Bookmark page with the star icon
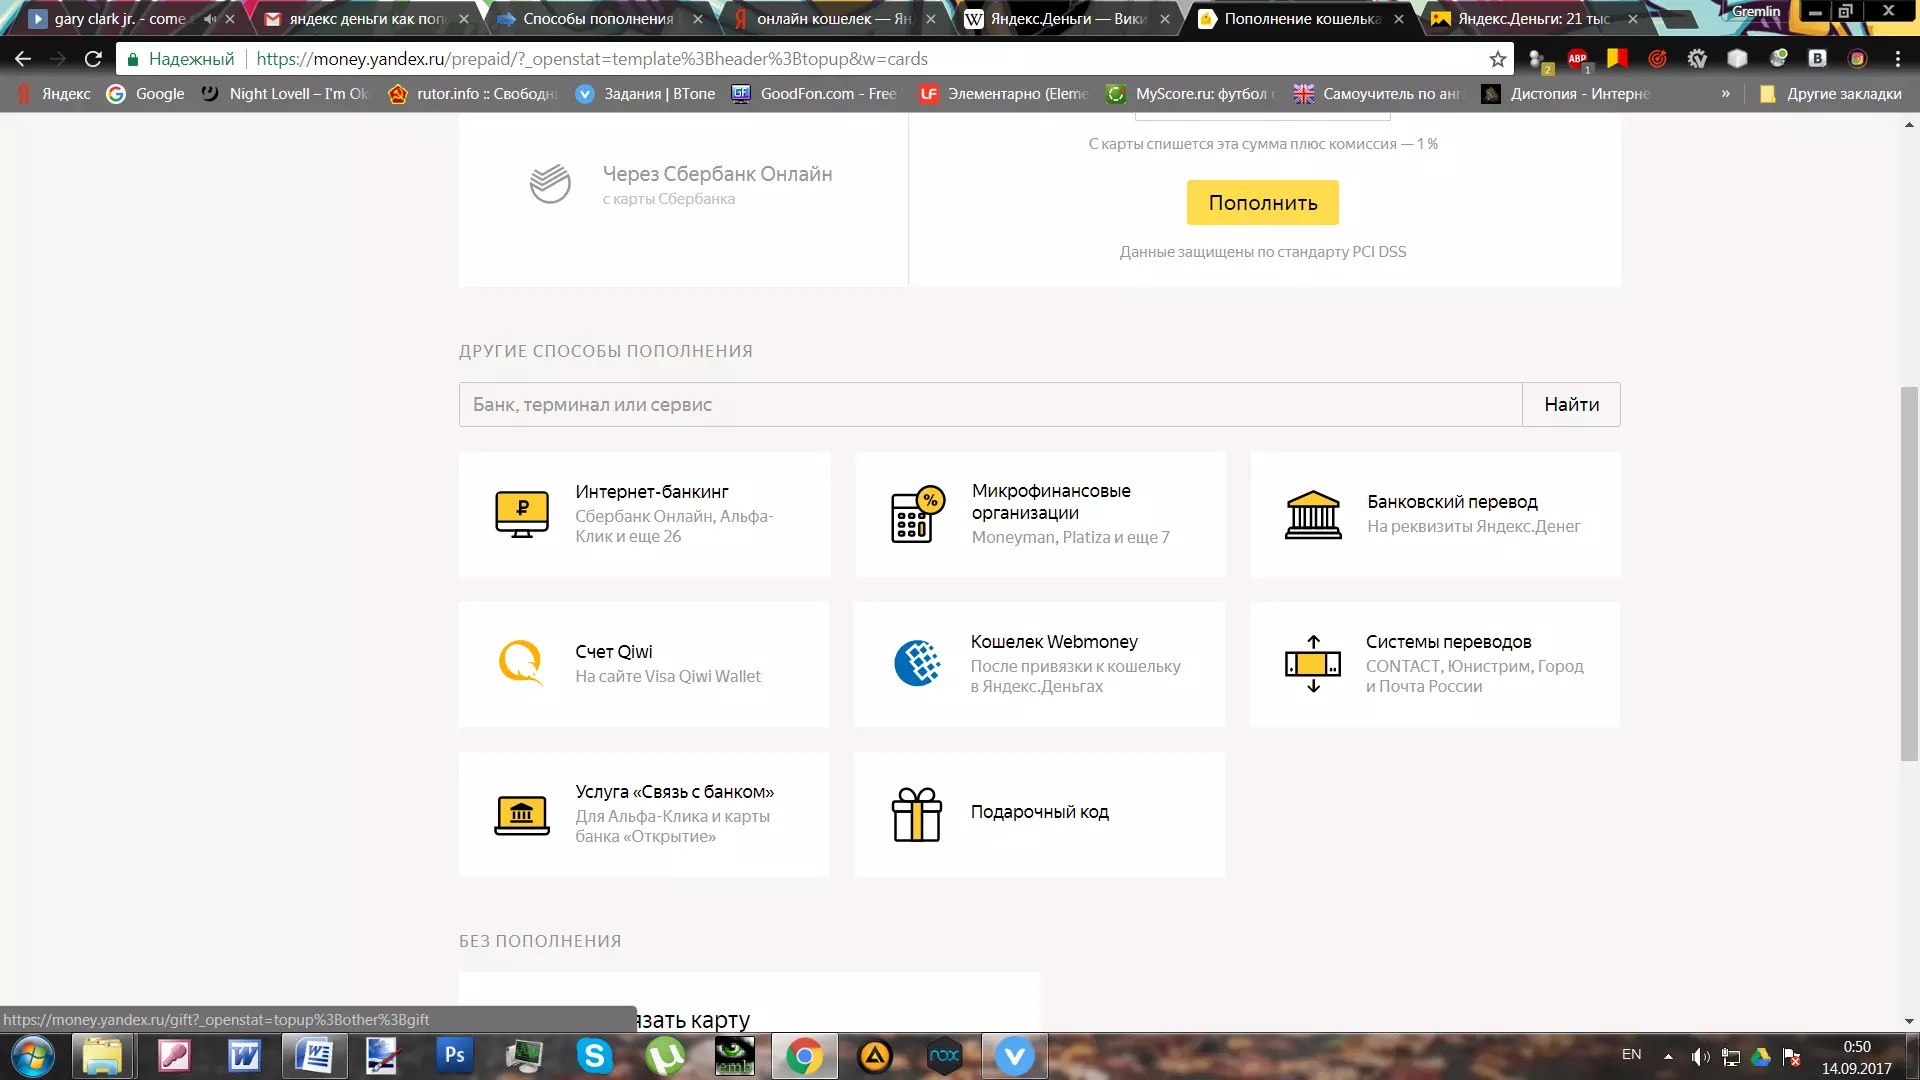1920x1080 pixels. click(x=1497, y=59)
